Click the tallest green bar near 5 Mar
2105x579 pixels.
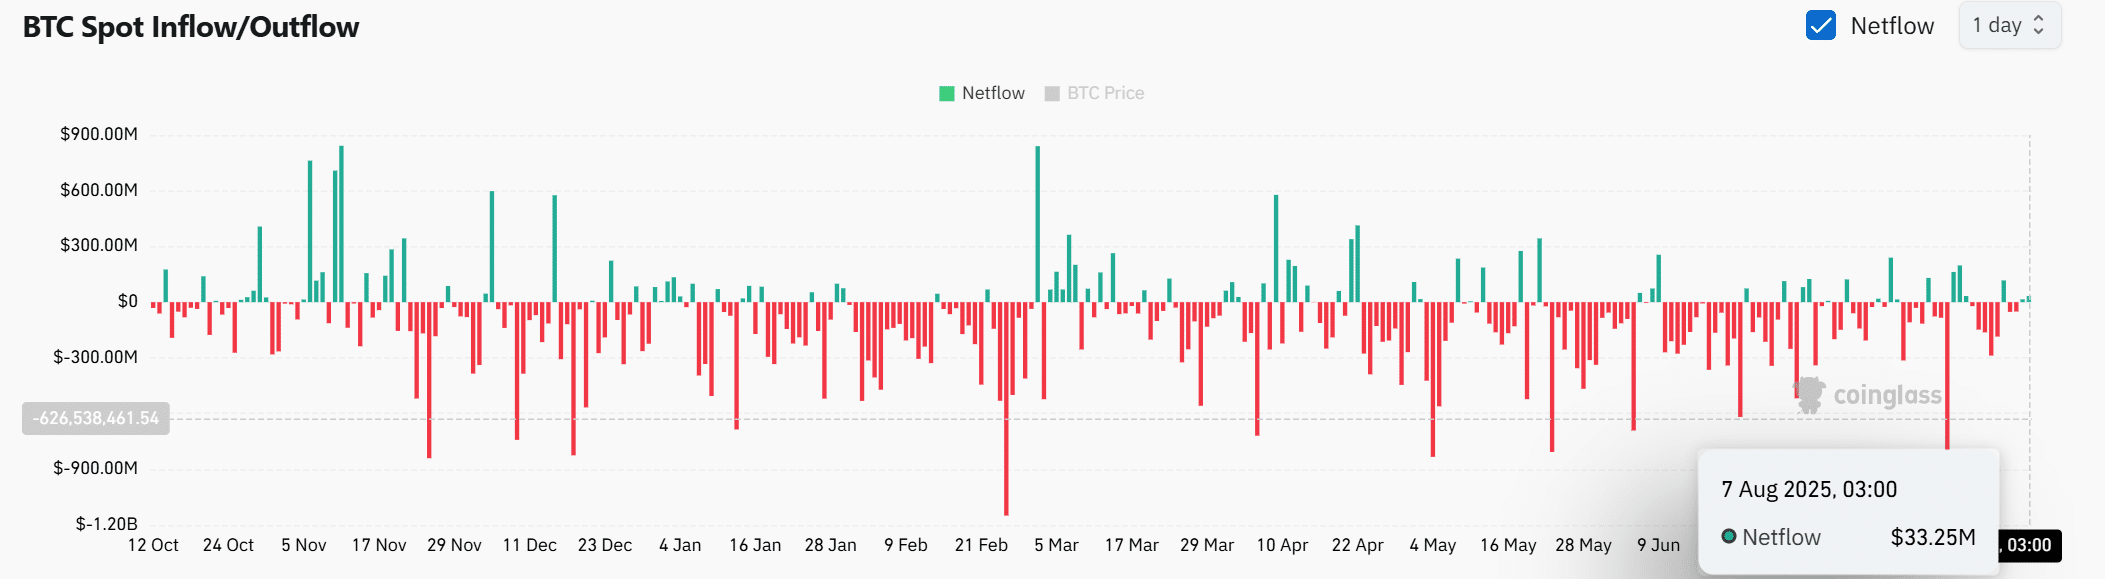tap(1038, 220)
